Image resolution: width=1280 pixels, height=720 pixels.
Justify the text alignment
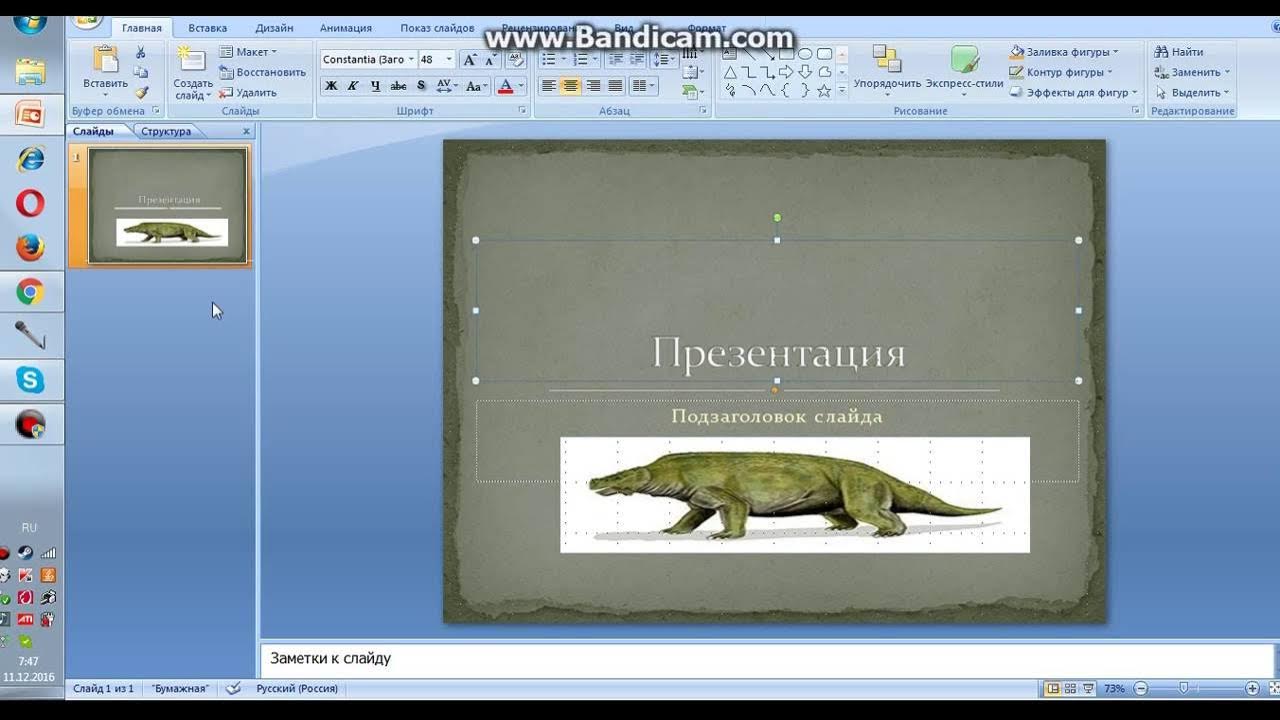pos(616,86)
